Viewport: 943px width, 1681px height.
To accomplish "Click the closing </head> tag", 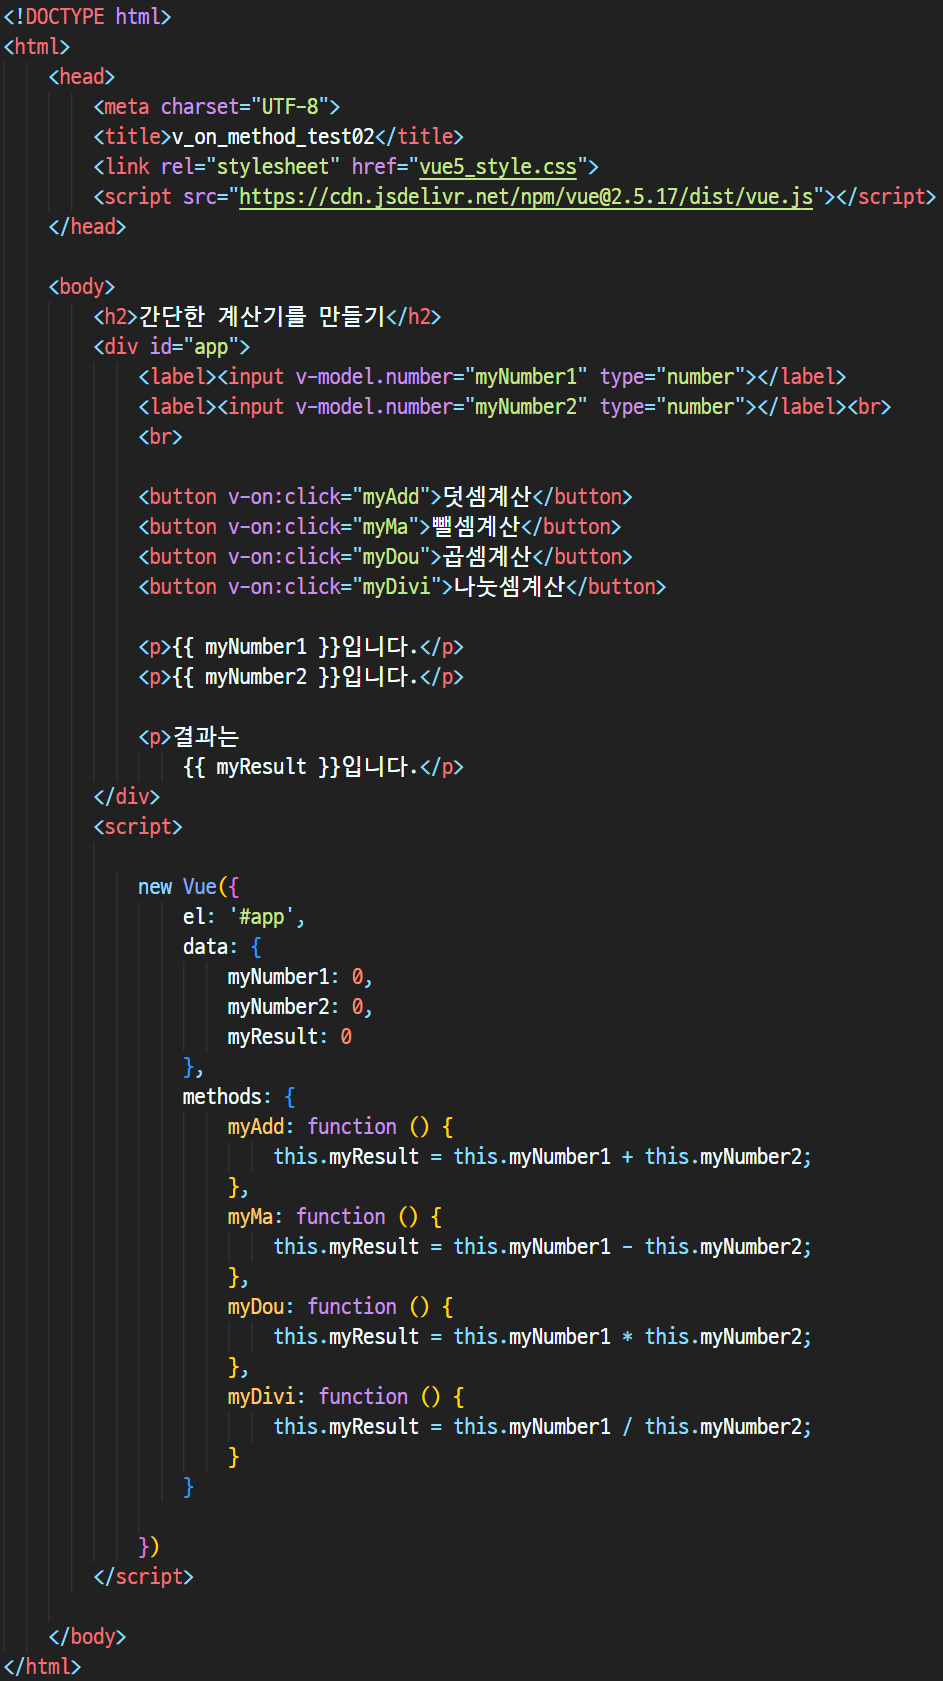I will click(x=87, y=227).
